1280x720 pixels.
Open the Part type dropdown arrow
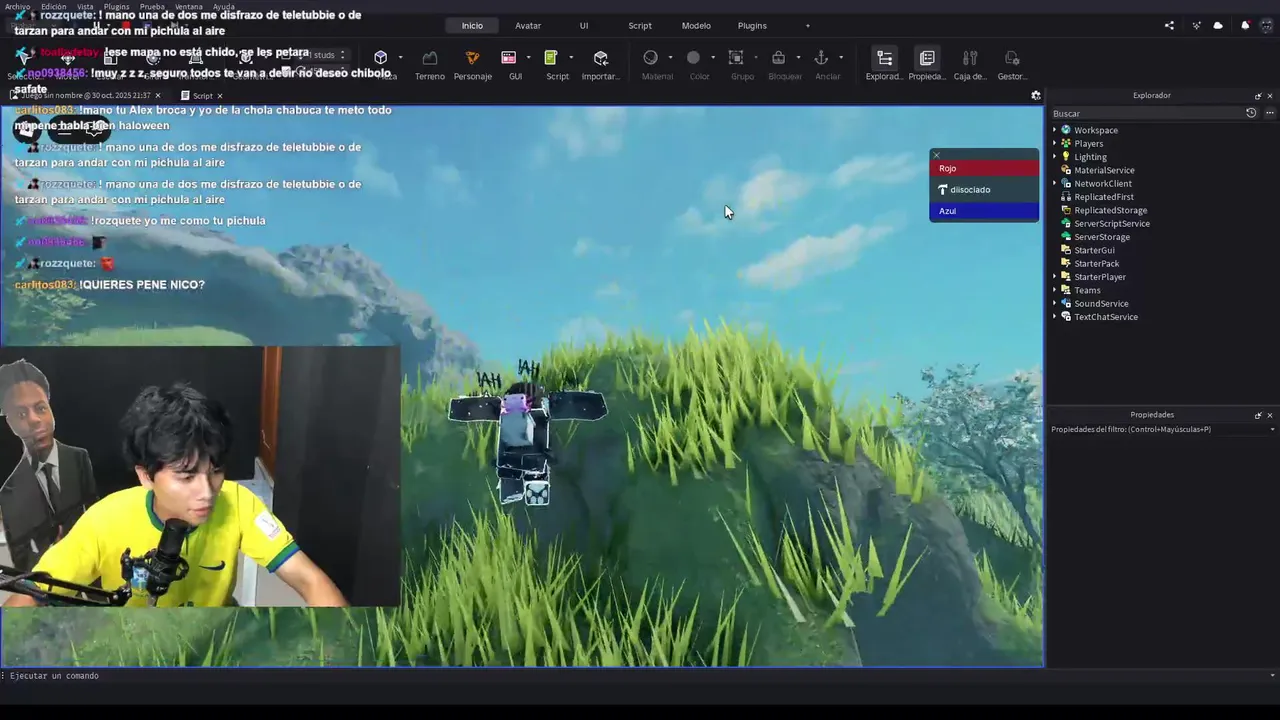coord(400,58)
